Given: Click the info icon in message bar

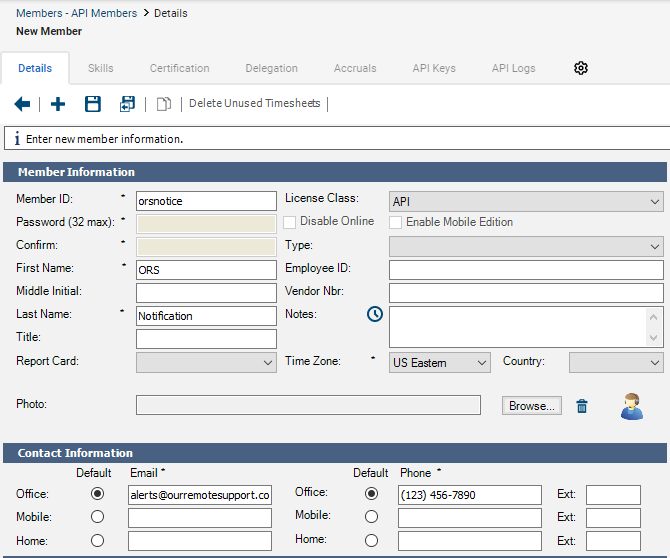Looking at the screenshot, I should (17, 138).
